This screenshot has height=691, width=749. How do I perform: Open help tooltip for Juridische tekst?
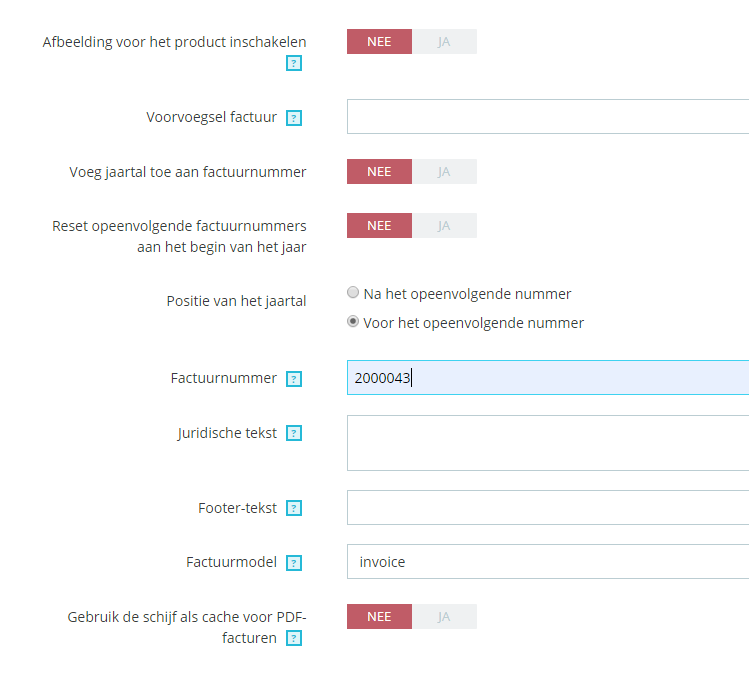[x=294, y=434]
